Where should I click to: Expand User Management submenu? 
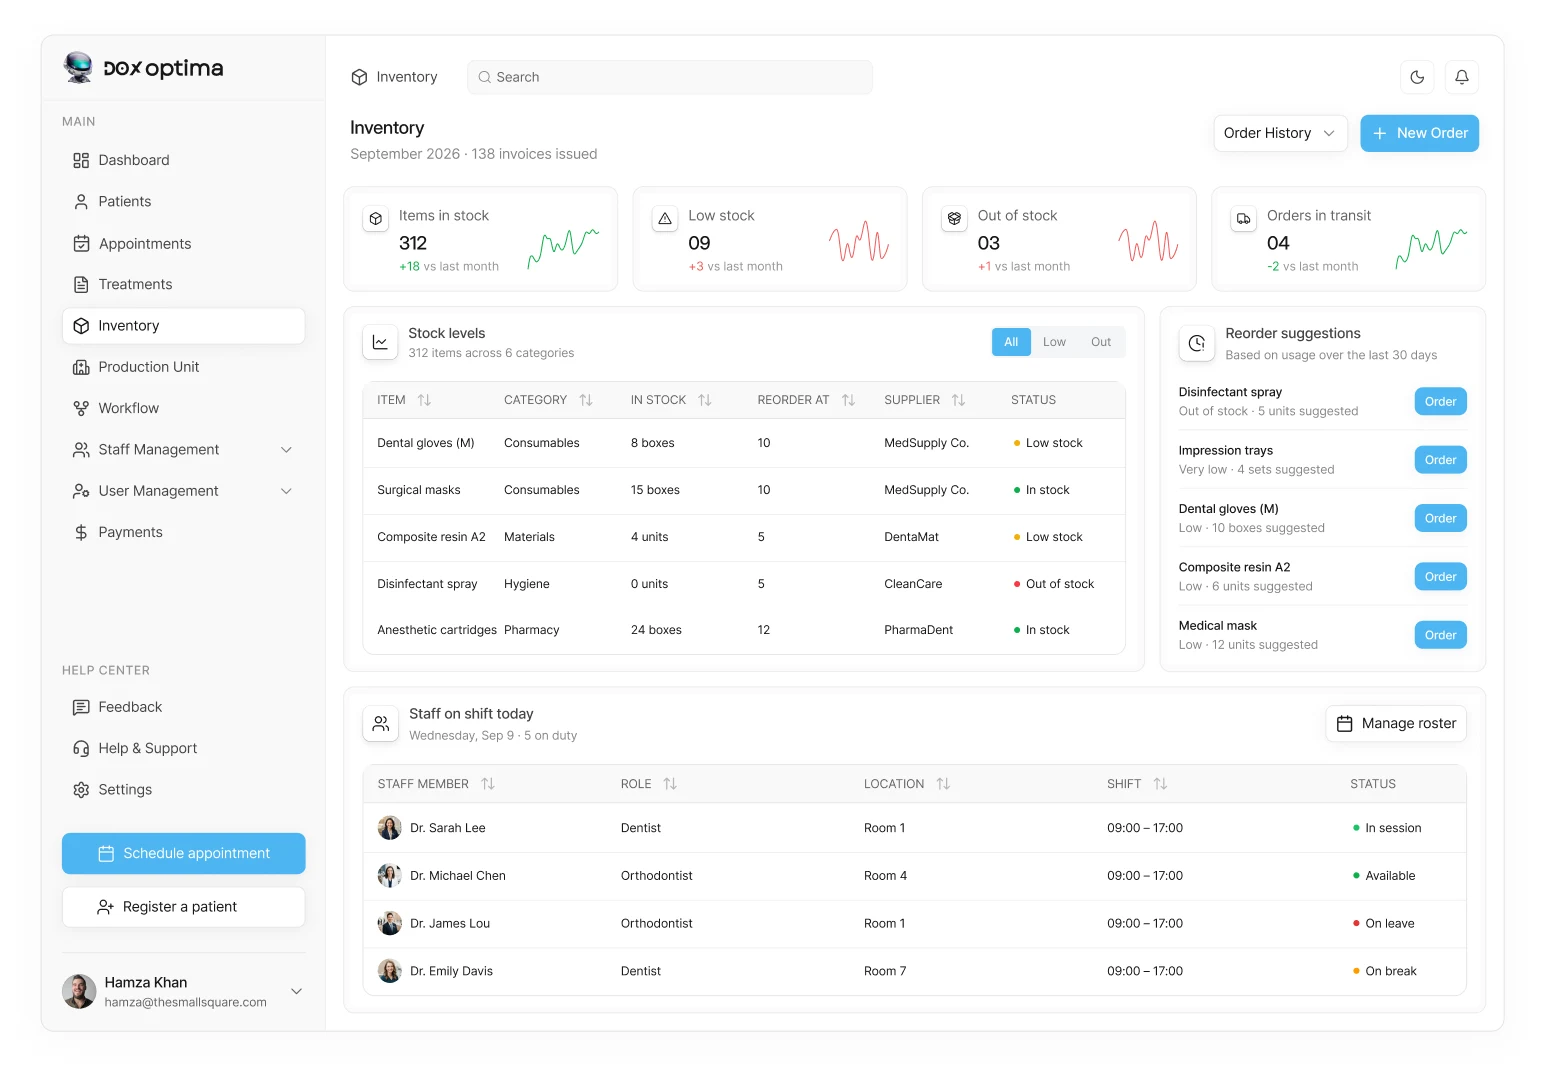pyautogui.click(x=286, y=491)
